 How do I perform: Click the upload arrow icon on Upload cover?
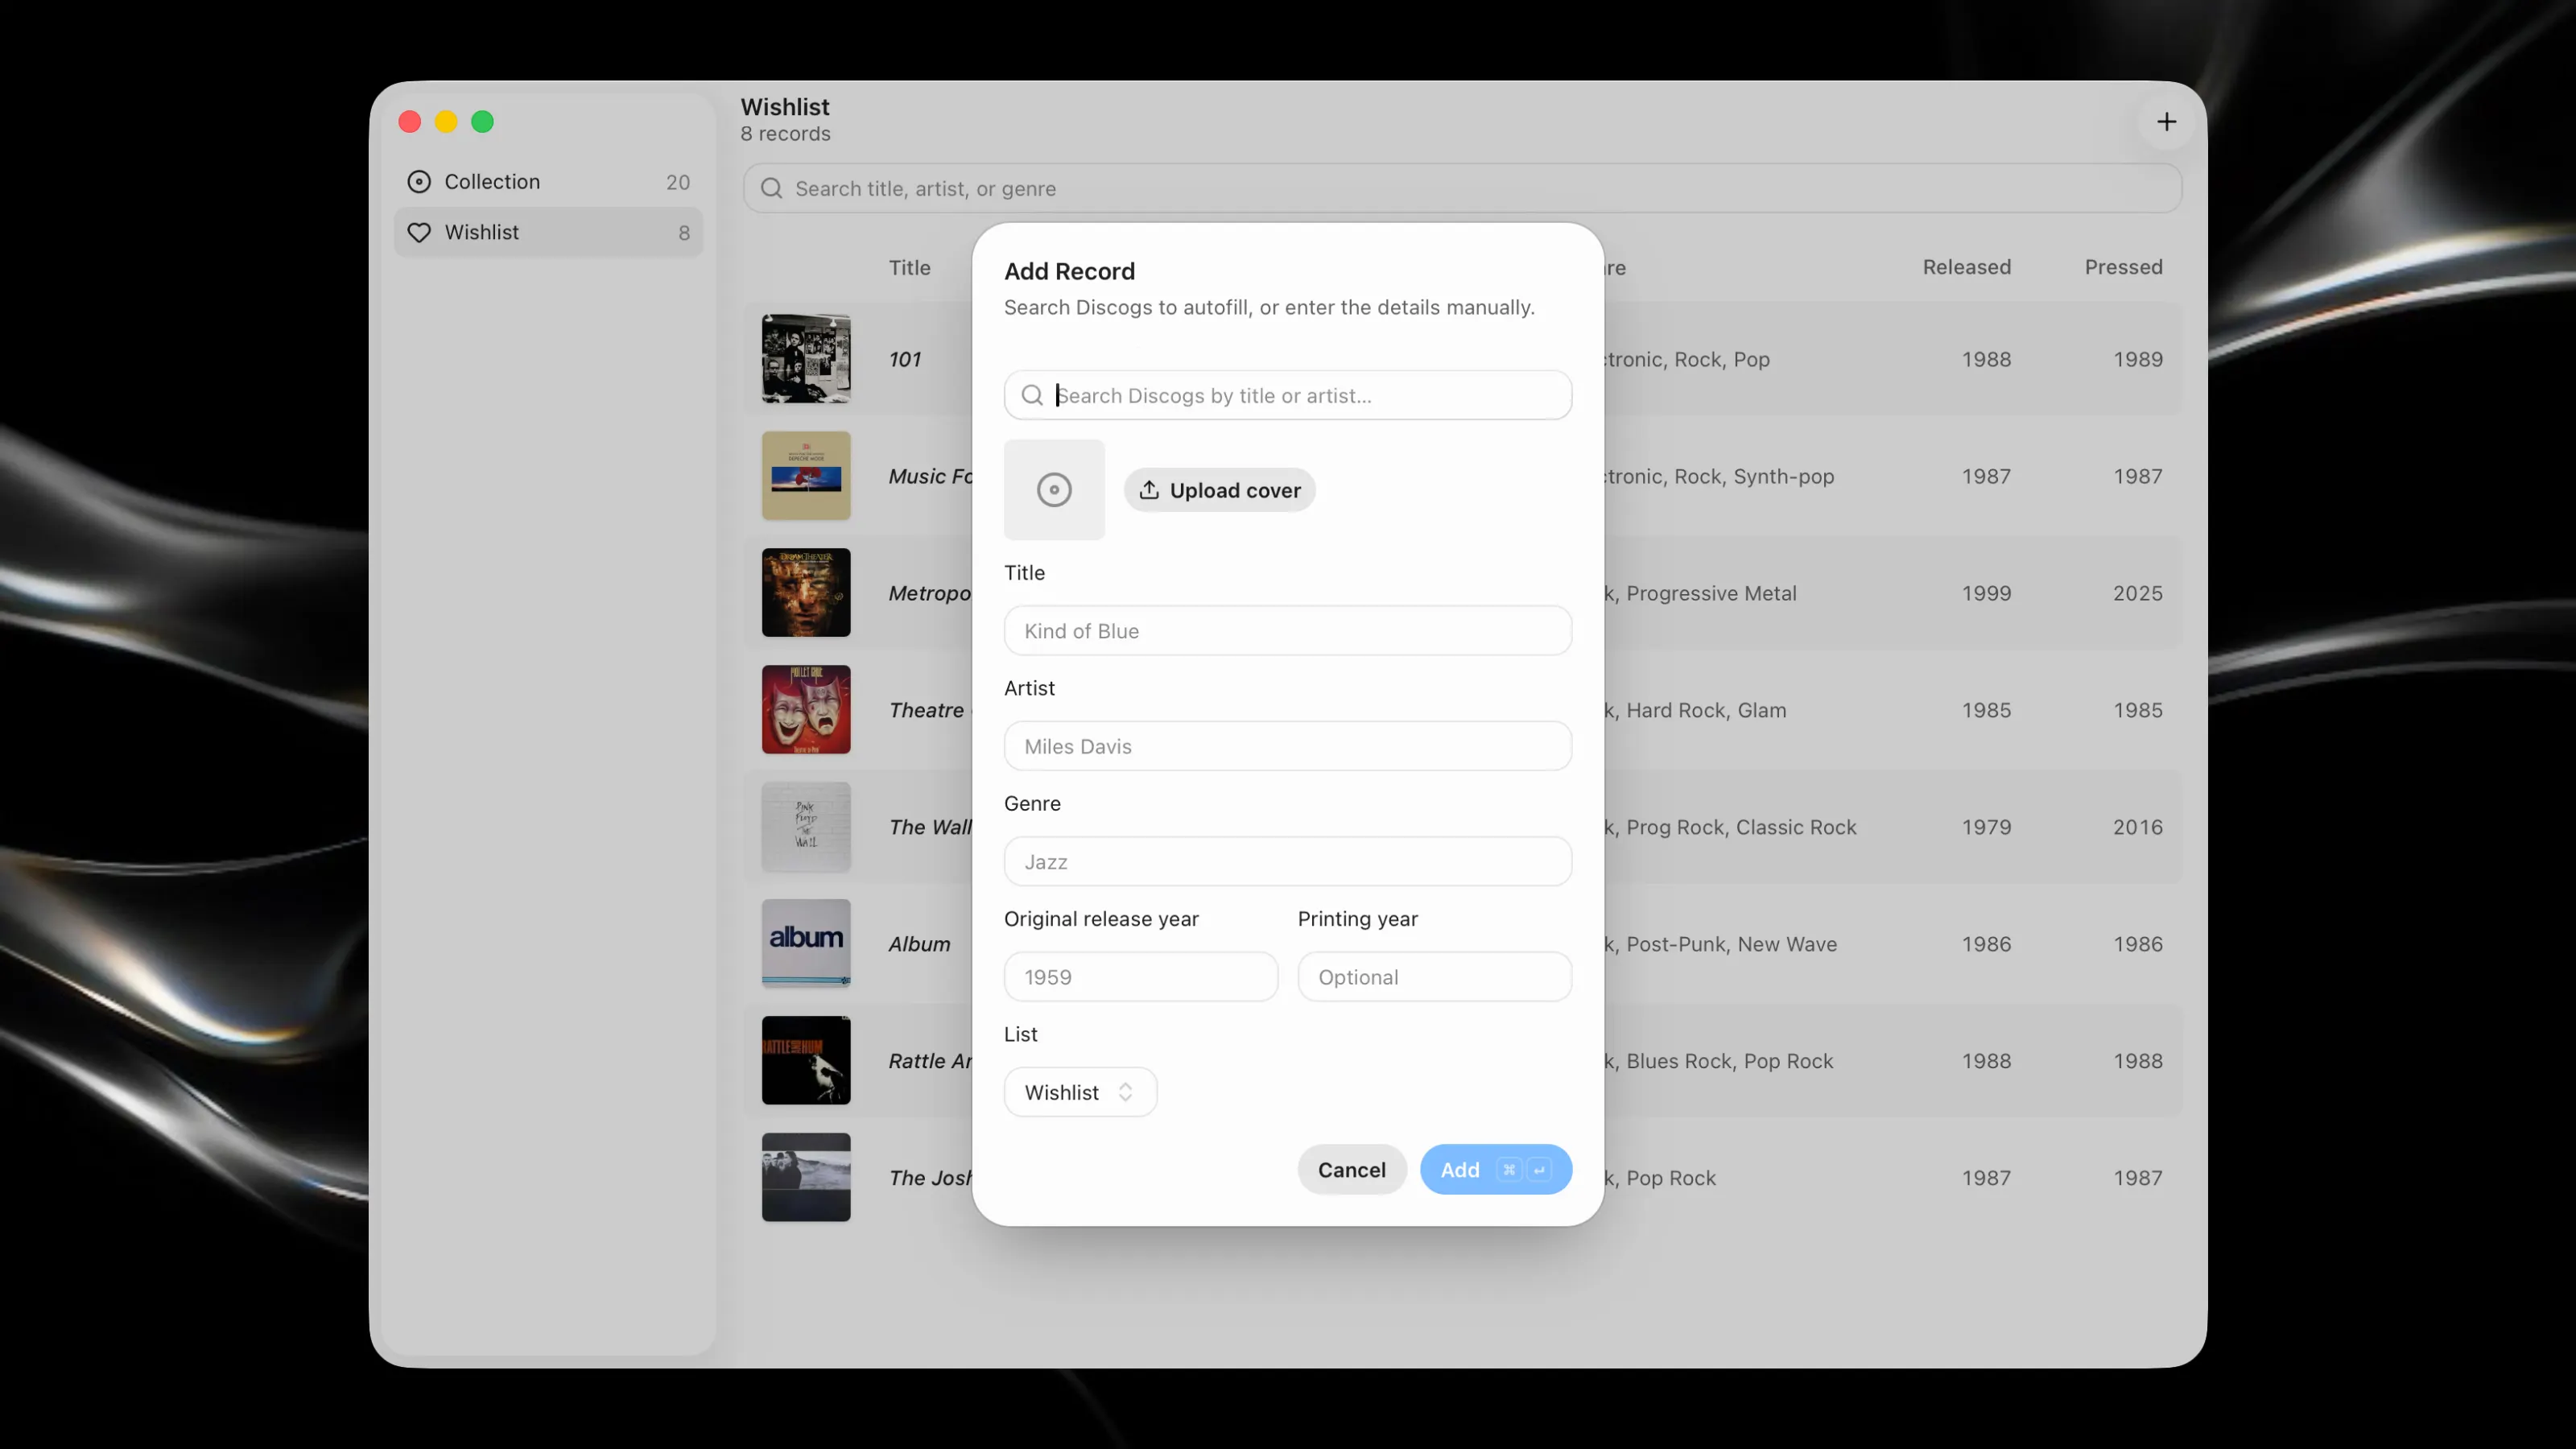coord(1149,490)
